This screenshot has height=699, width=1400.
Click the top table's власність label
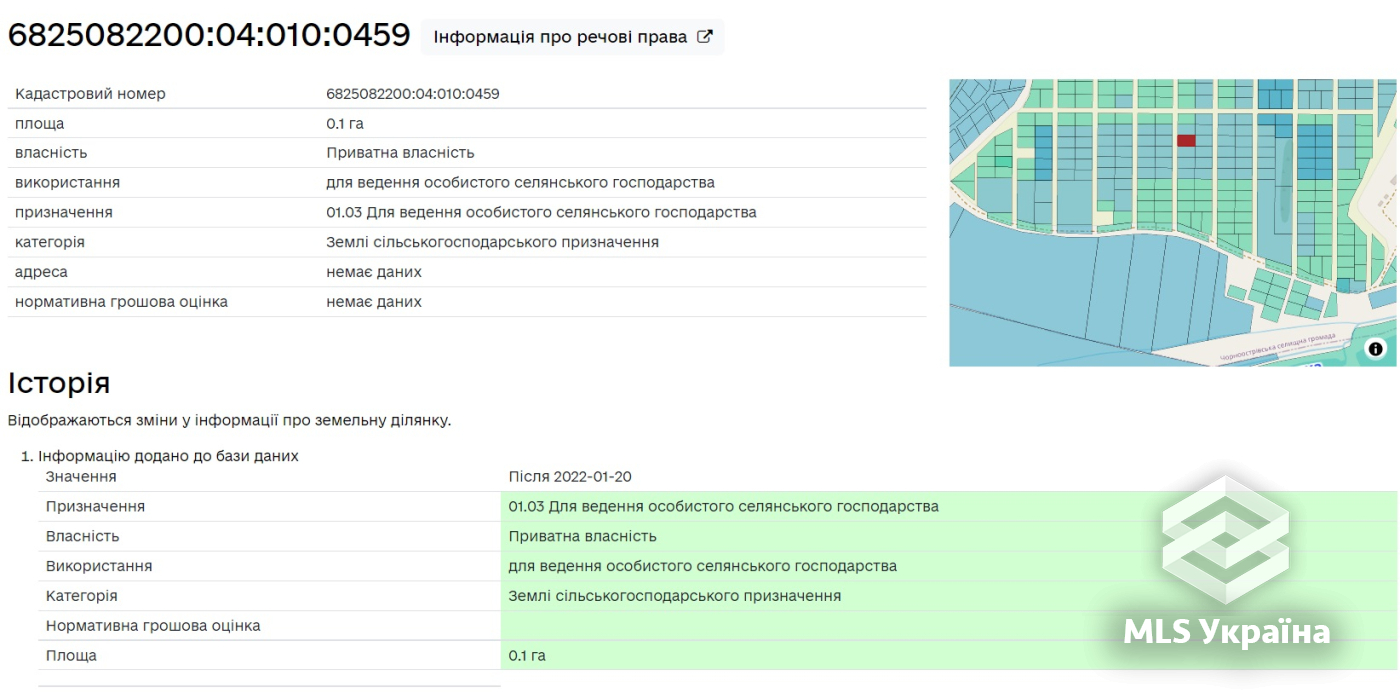pyautogui.click(x=51, y=153)
